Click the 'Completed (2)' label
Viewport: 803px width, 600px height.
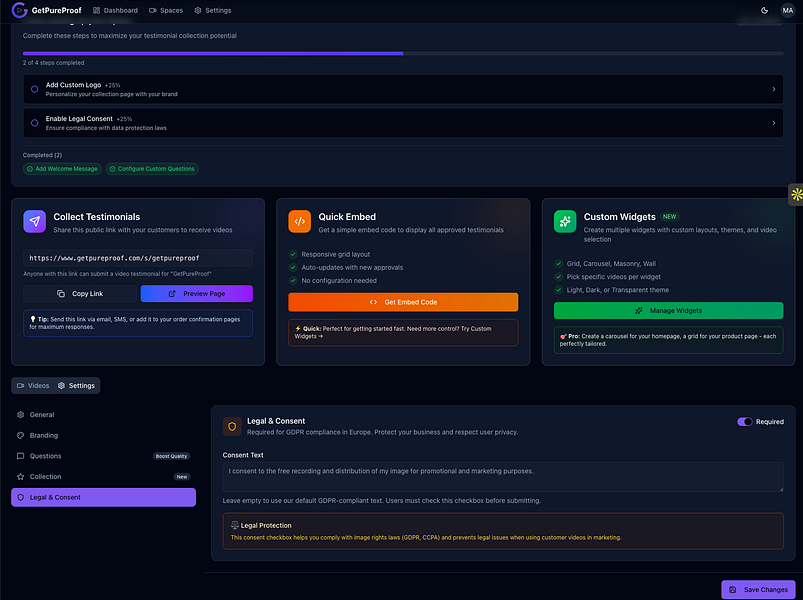[x=43, y=155]
